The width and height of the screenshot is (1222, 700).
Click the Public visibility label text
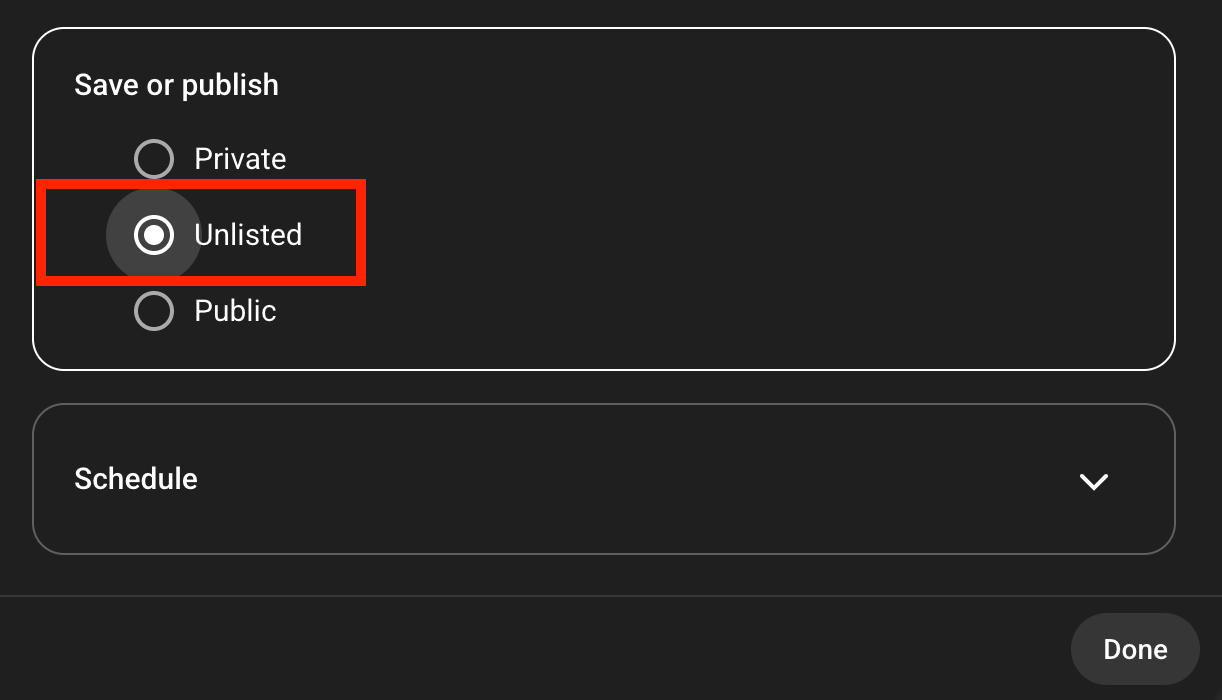pos(235,311)
